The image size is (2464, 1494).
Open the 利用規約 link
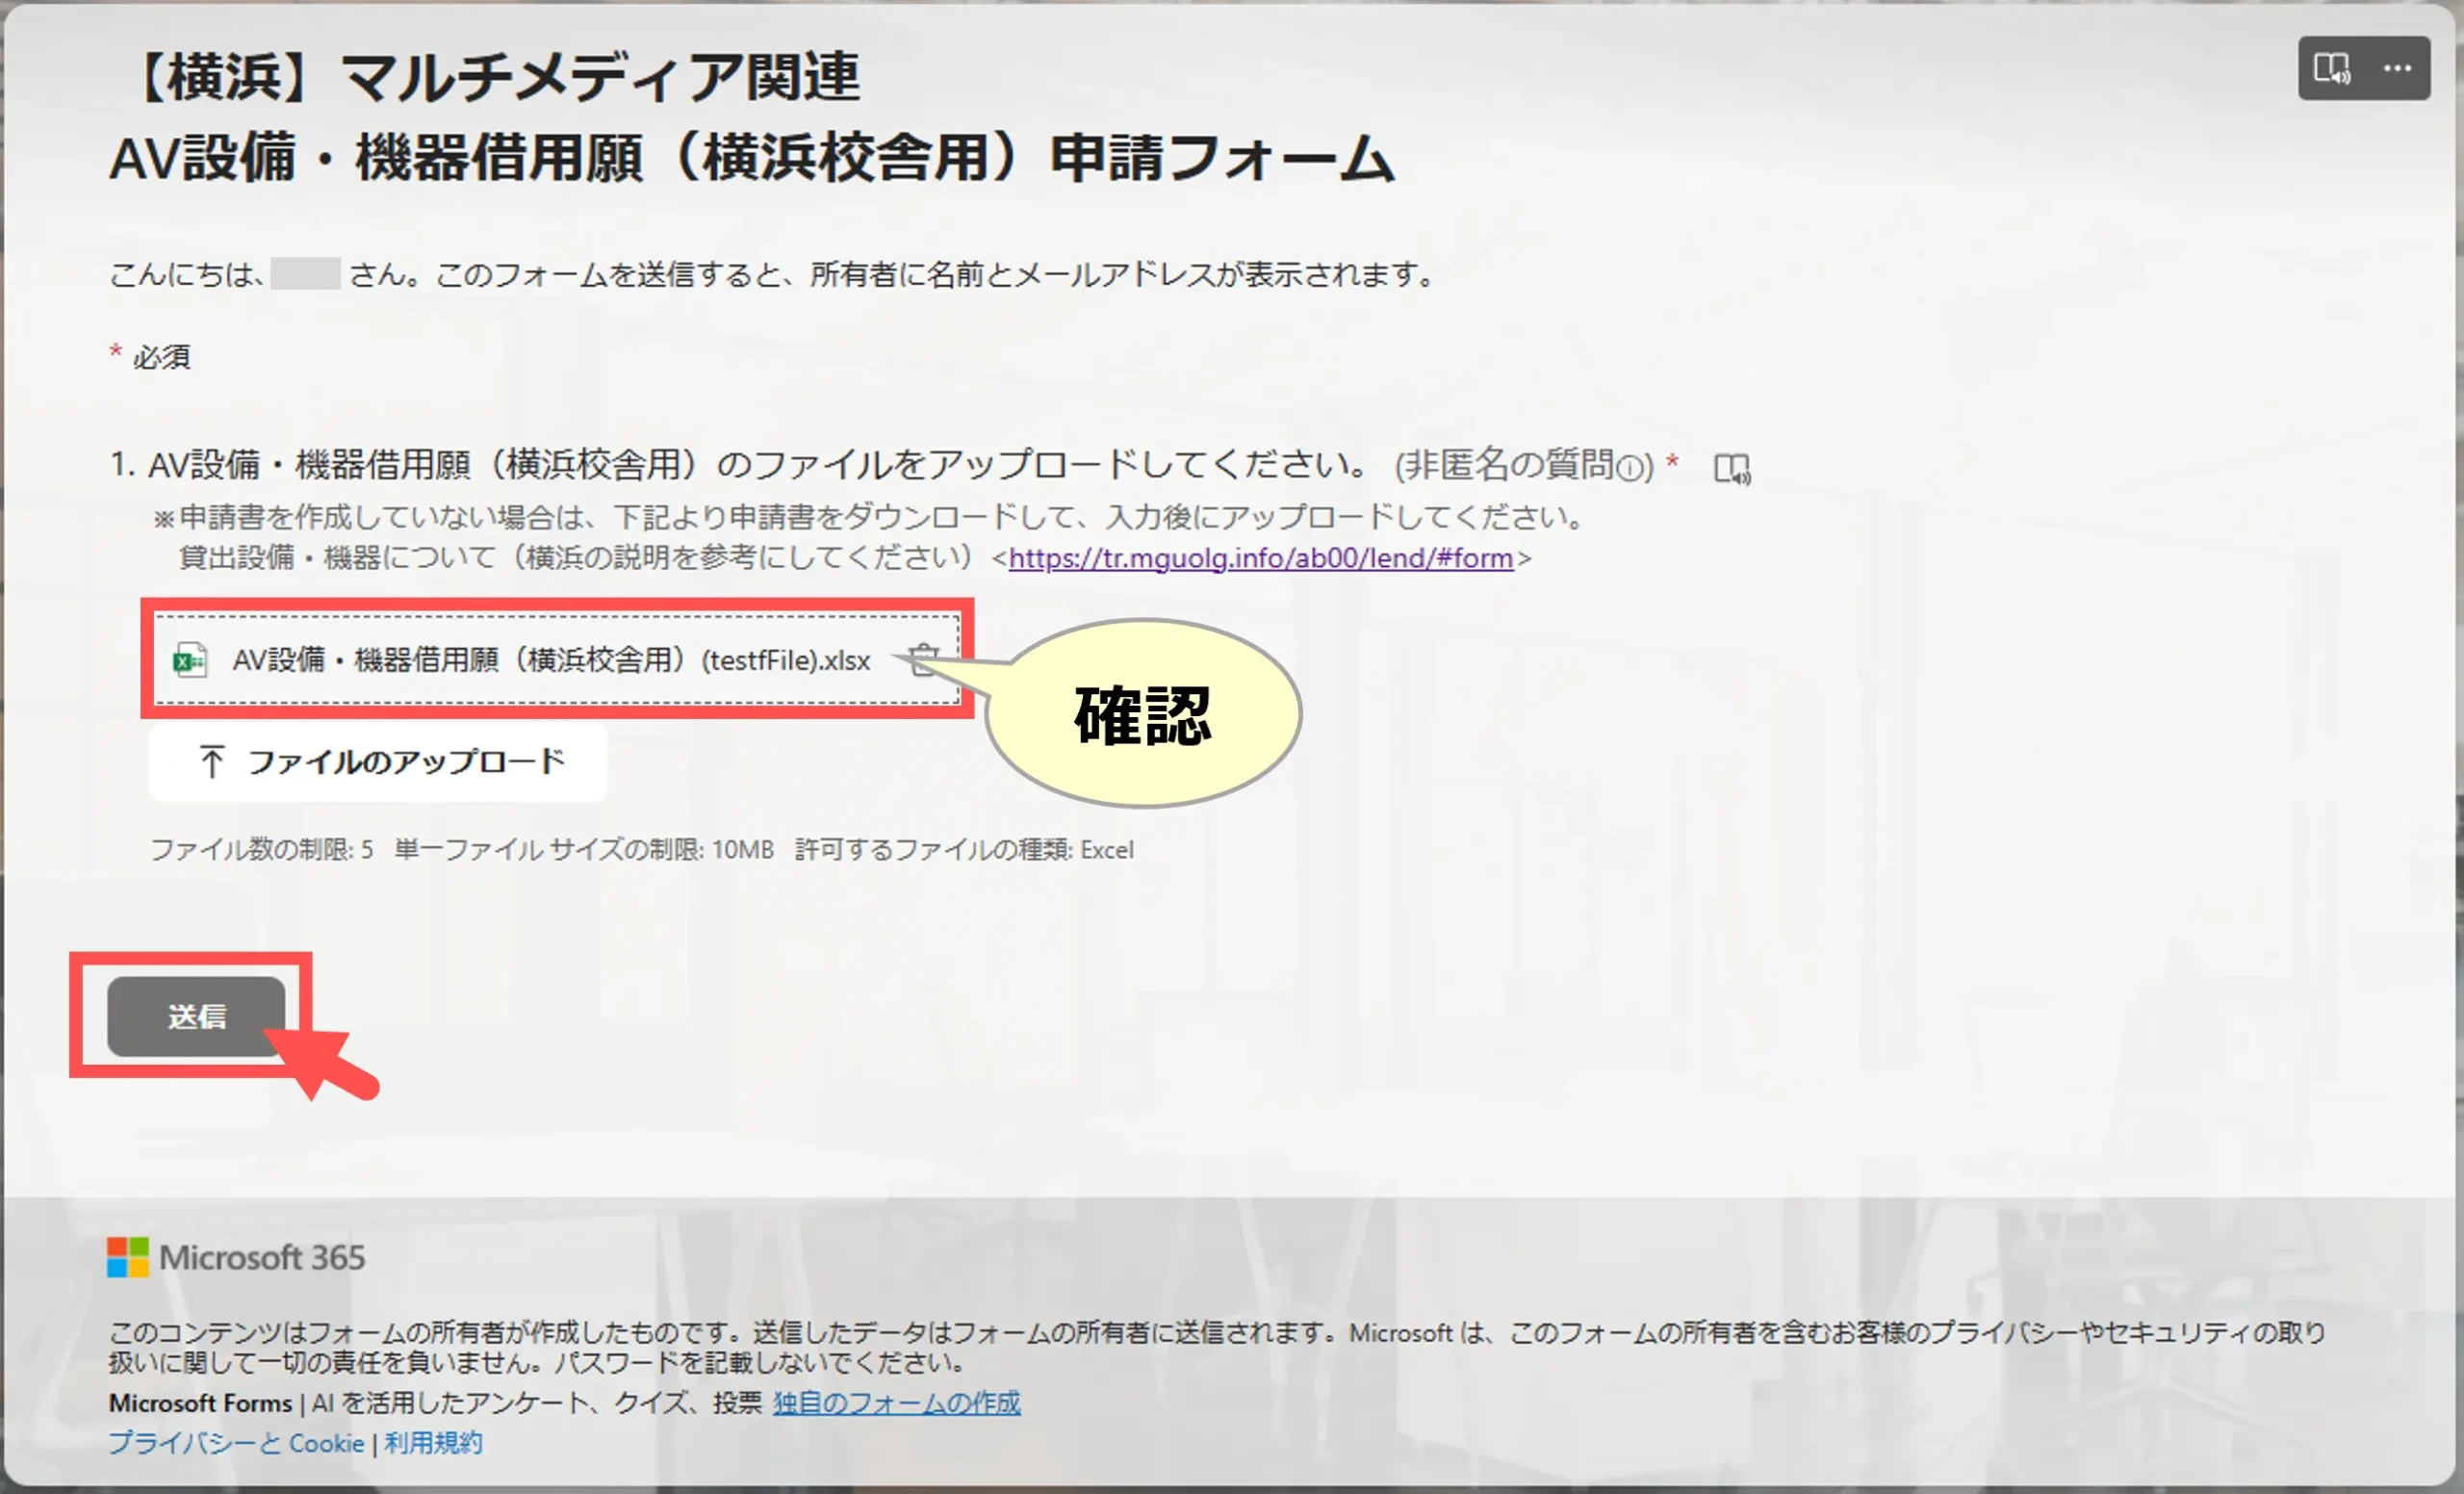(433, 1443)
